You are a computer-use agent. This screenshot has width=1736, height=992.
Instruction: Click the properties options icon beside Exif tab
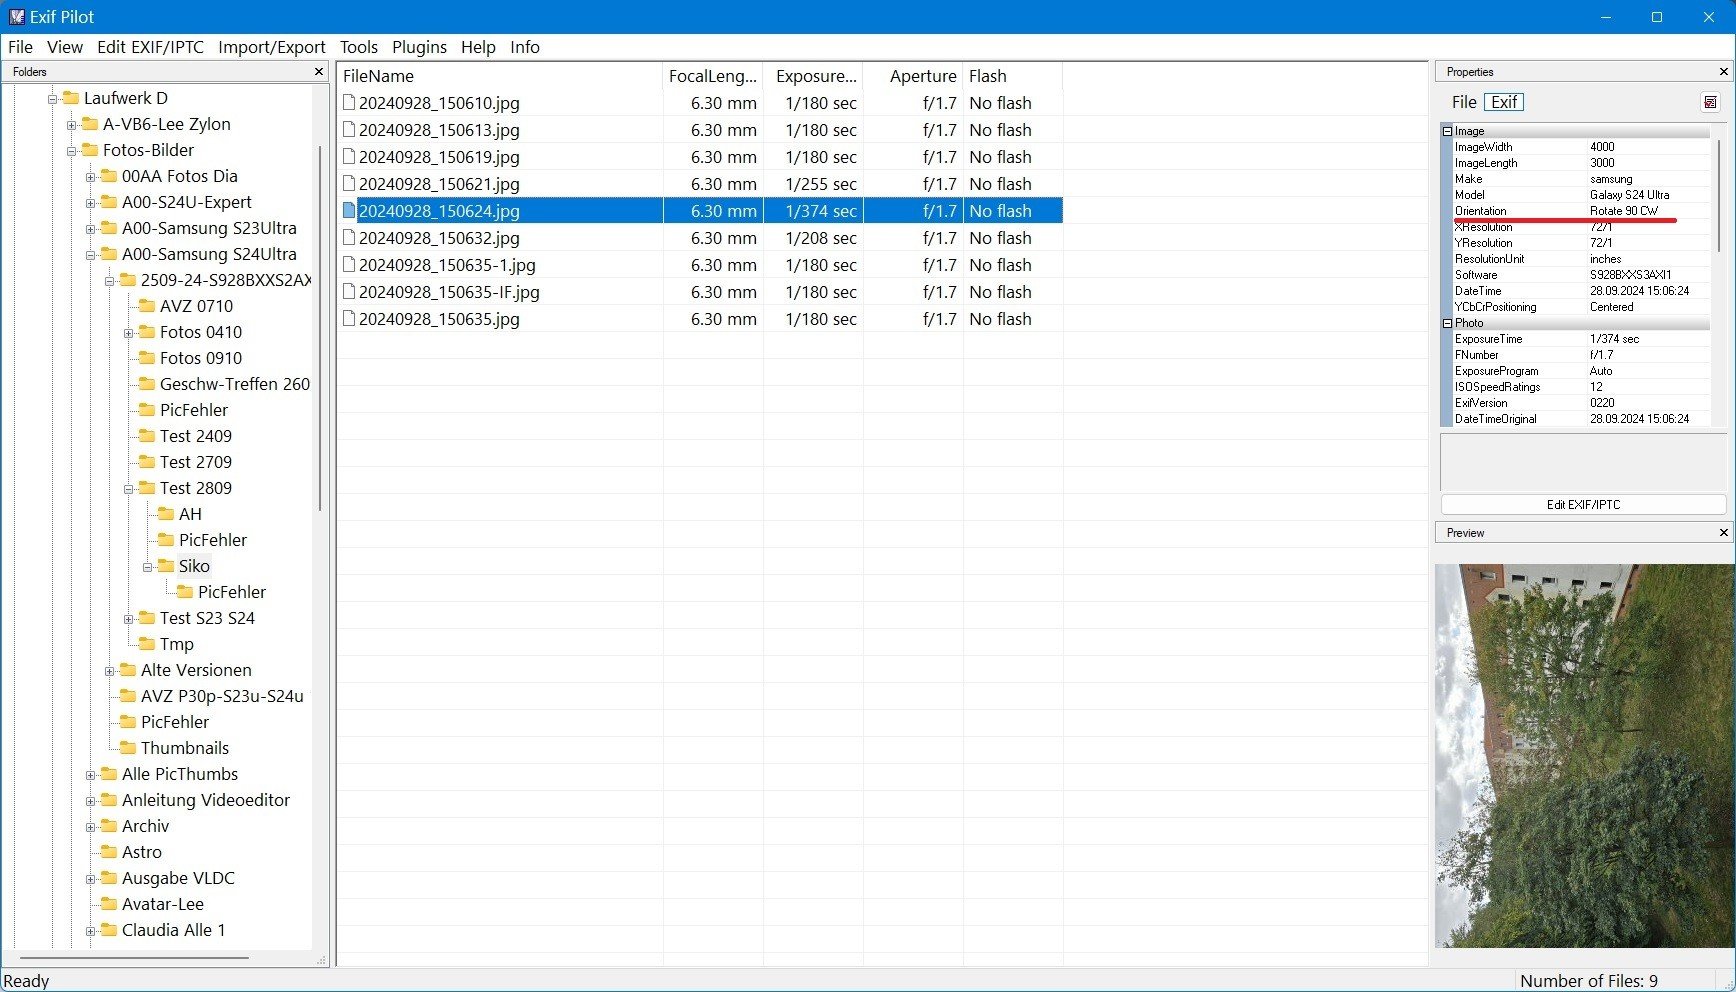click(x=1710, y=102)
